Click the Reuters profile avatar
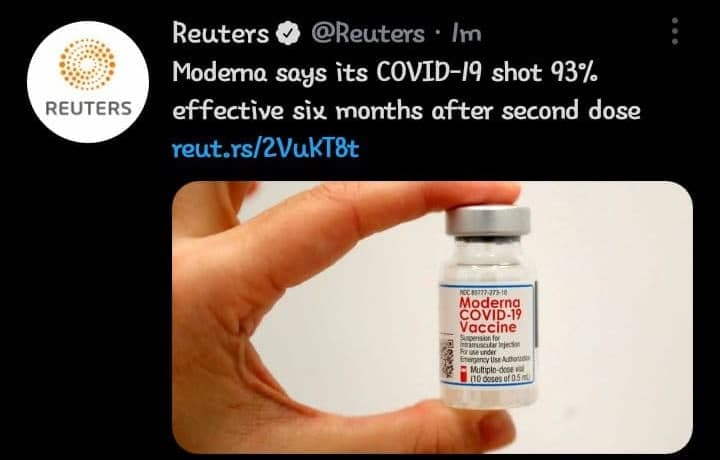The height and width of the screenshot is (460, 720). coord(88,82)
